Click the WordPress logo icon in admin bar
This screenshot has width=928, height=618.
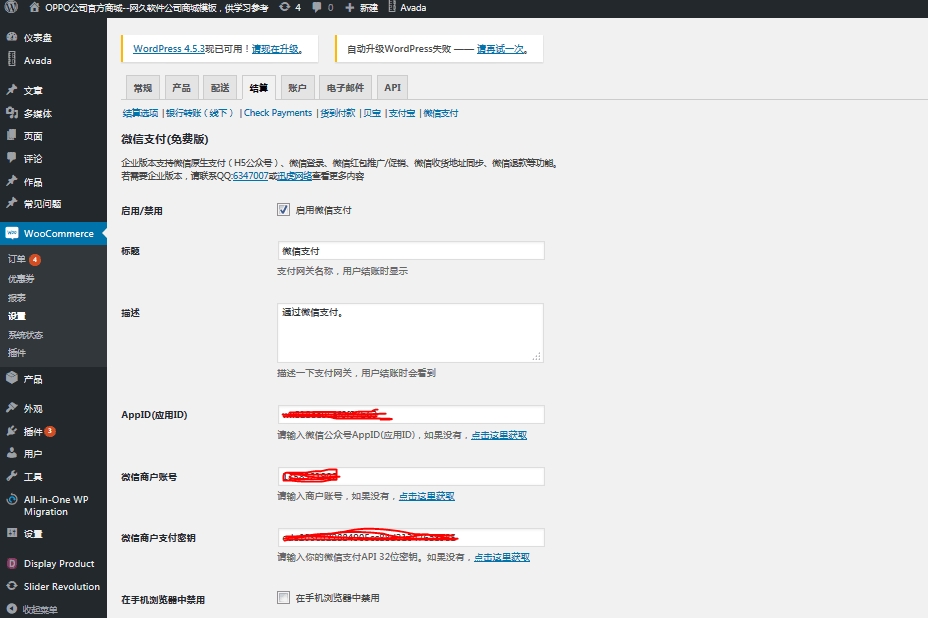(11, 7)
